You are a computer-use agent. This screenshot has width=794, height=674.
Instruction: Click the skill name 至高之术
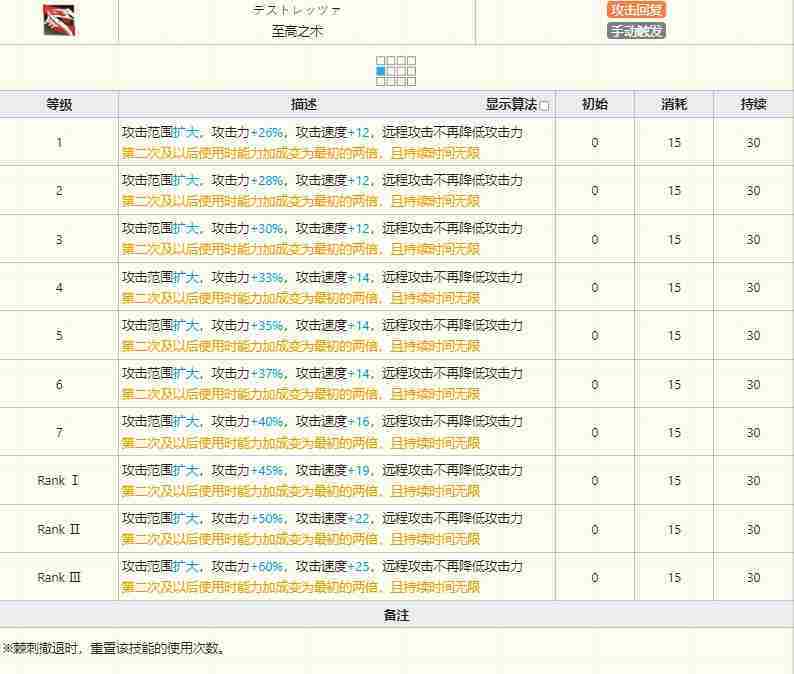(297, 31)
